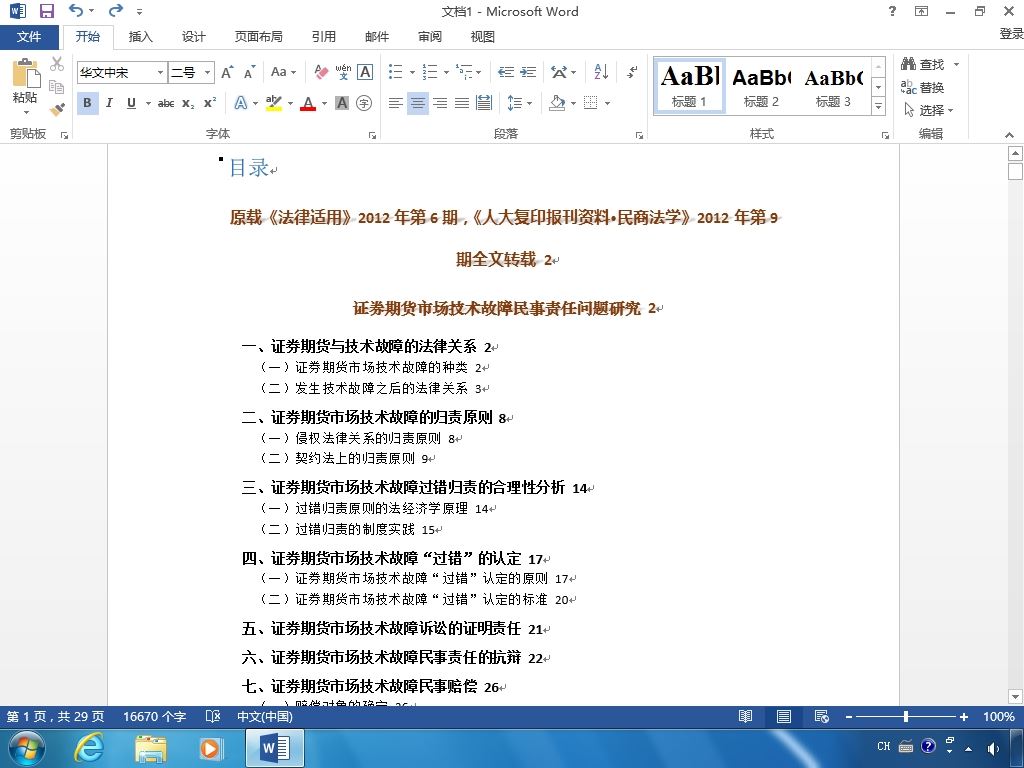The width and height of the screenshot is (1024, 768).
Task: Apply subscript formatting
Action: pyautogui.click(x=188, y=103)
